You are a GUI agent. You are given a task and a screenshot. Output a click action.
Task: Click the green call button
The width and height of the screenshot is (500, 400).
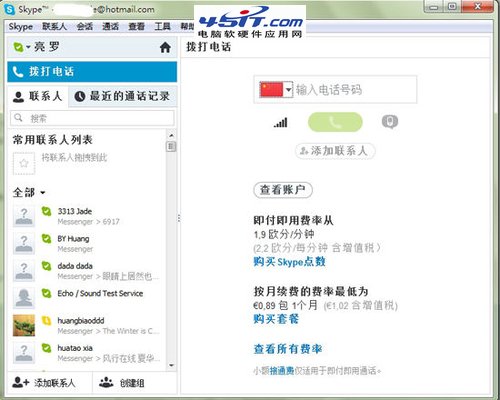(335, 122)
